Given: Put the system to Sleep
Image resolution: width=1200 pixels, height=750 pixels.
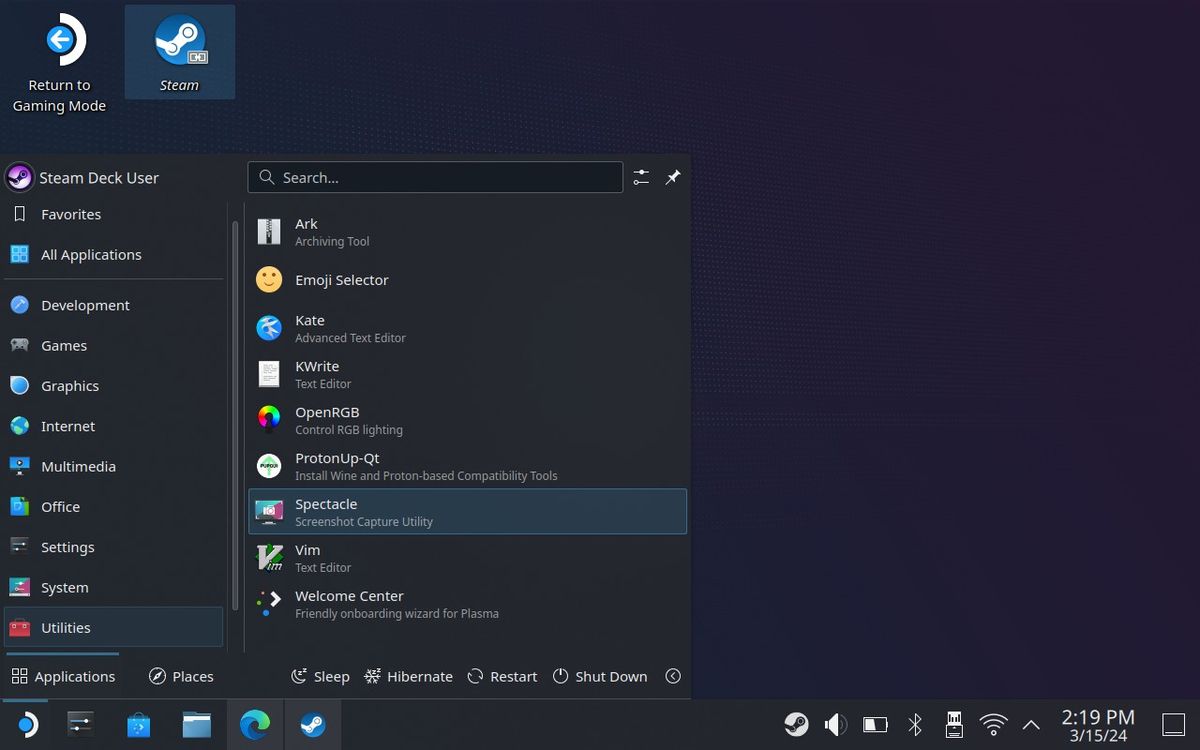Looking at the screenshot, I should [x=319, y=676].
